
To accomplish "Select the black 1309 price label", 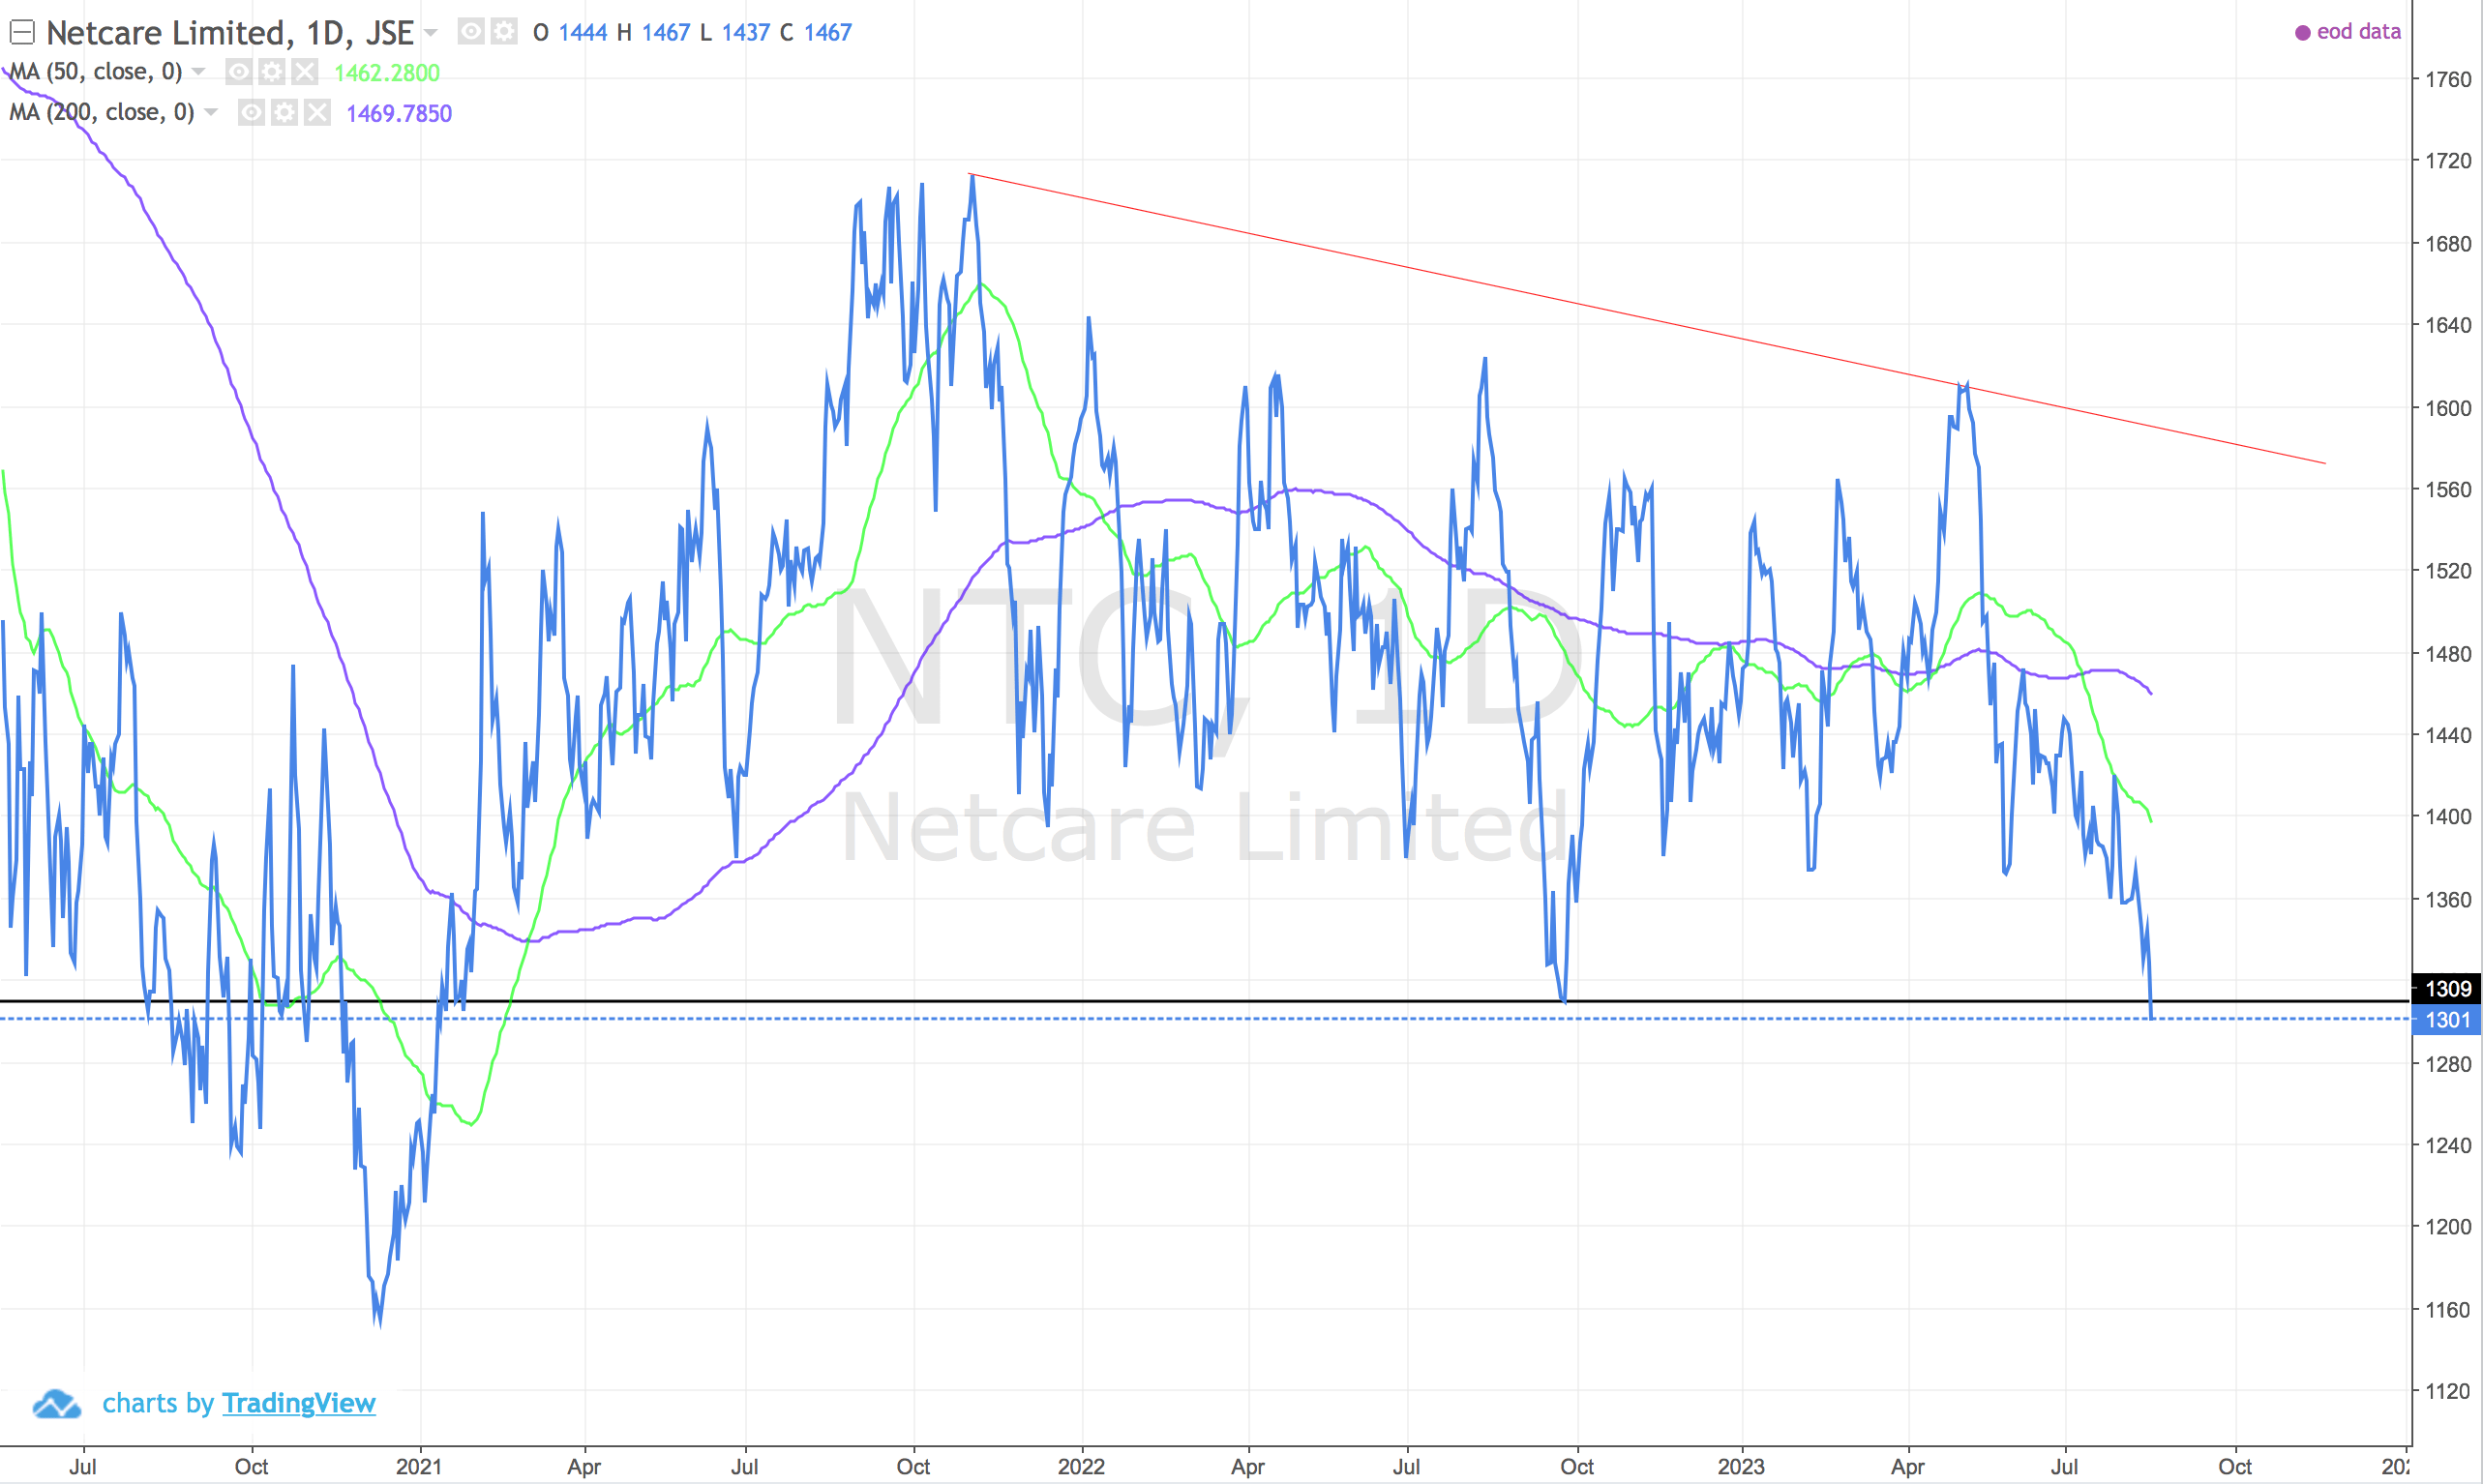I will (x=2447, y=989).
